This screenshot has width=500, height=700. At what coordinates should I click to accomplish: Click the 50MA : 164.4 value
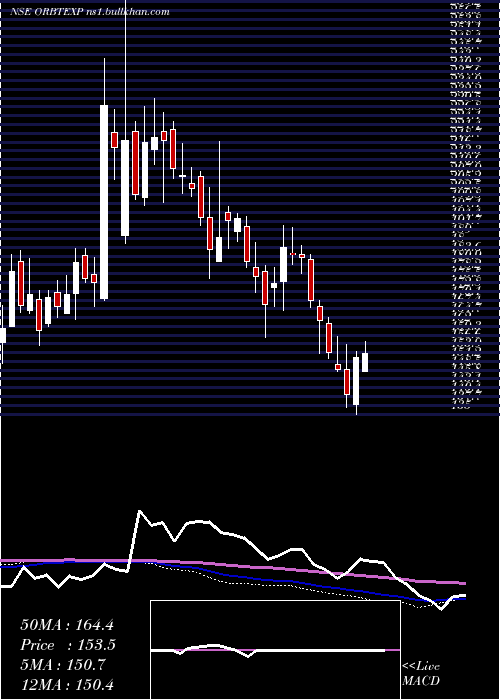pos(68,625)
